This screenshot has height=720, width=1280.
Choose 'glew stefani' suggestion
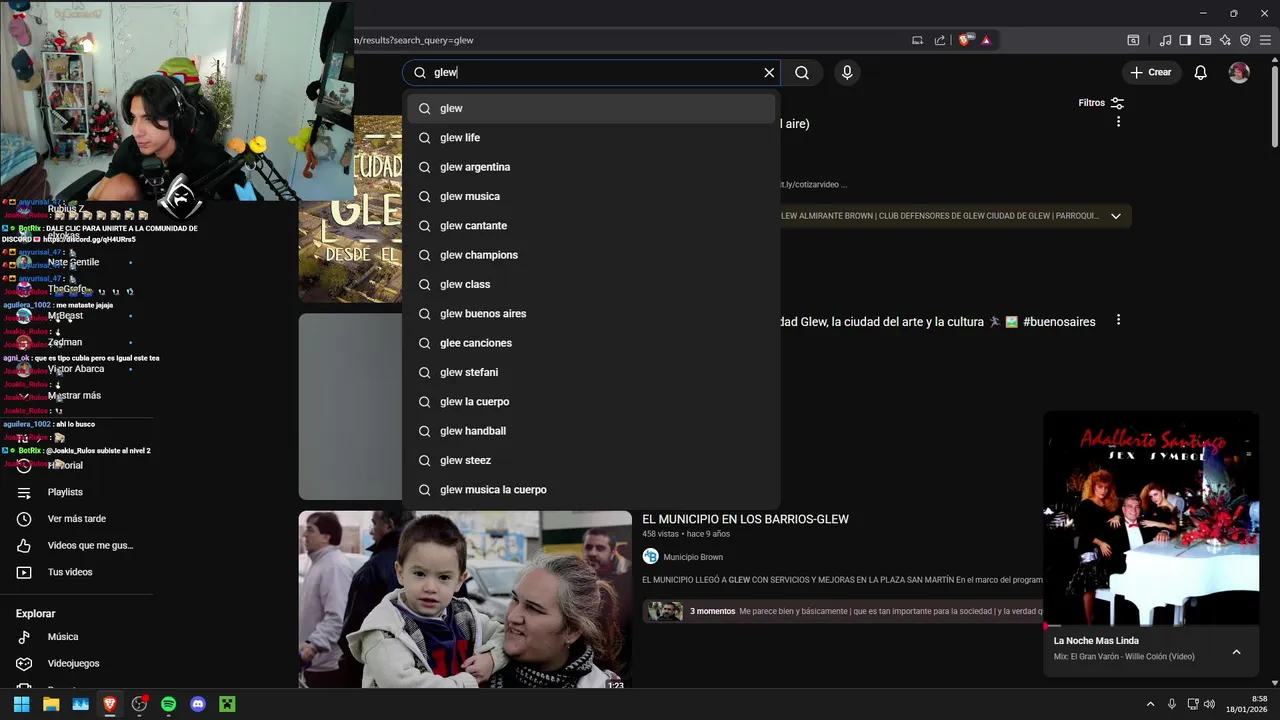point(591,372)
